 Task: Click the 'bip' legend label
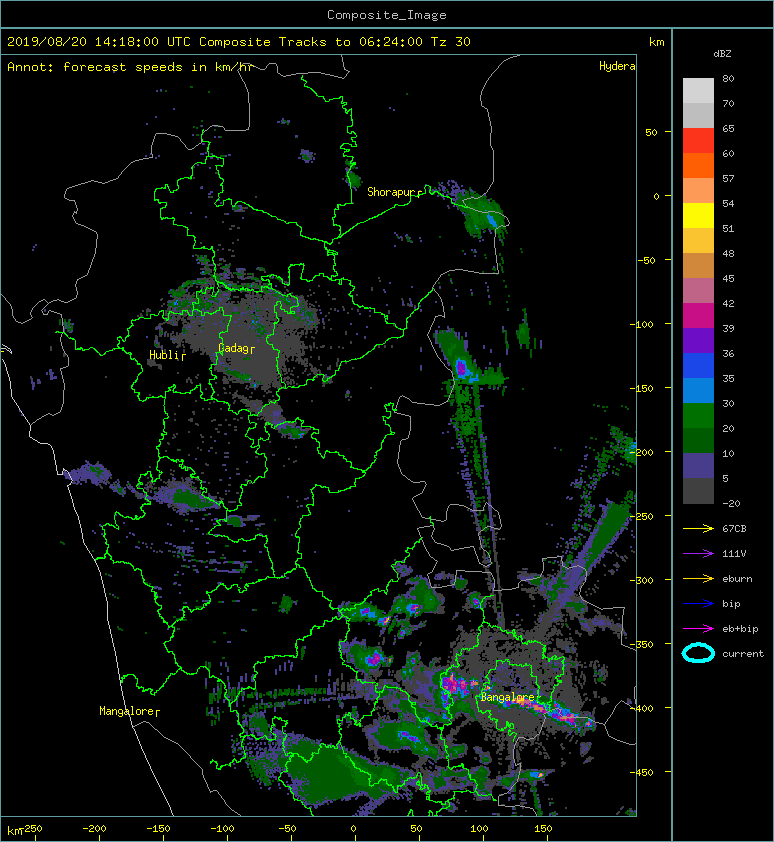[x=731, y=604]
